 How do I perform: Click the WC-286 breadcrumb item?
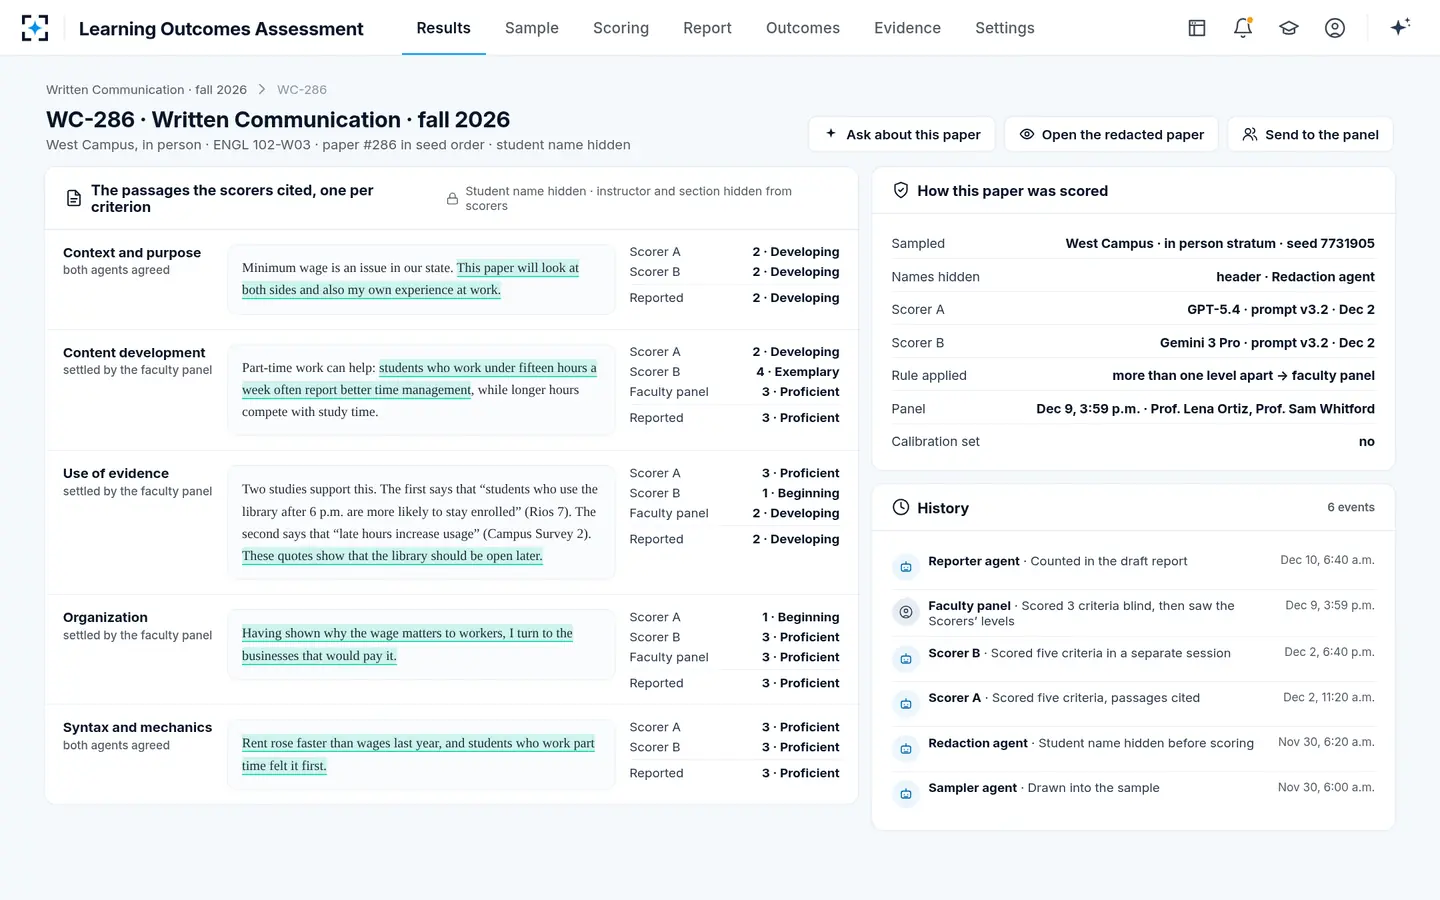(302, 89)
